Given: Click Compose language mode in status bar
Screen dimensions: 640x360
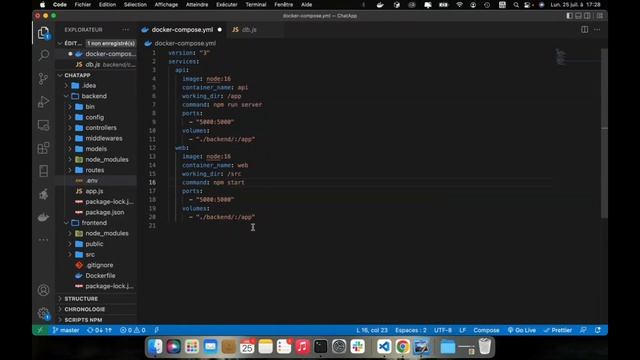Looking at the screenshot, I should point(486,330).
